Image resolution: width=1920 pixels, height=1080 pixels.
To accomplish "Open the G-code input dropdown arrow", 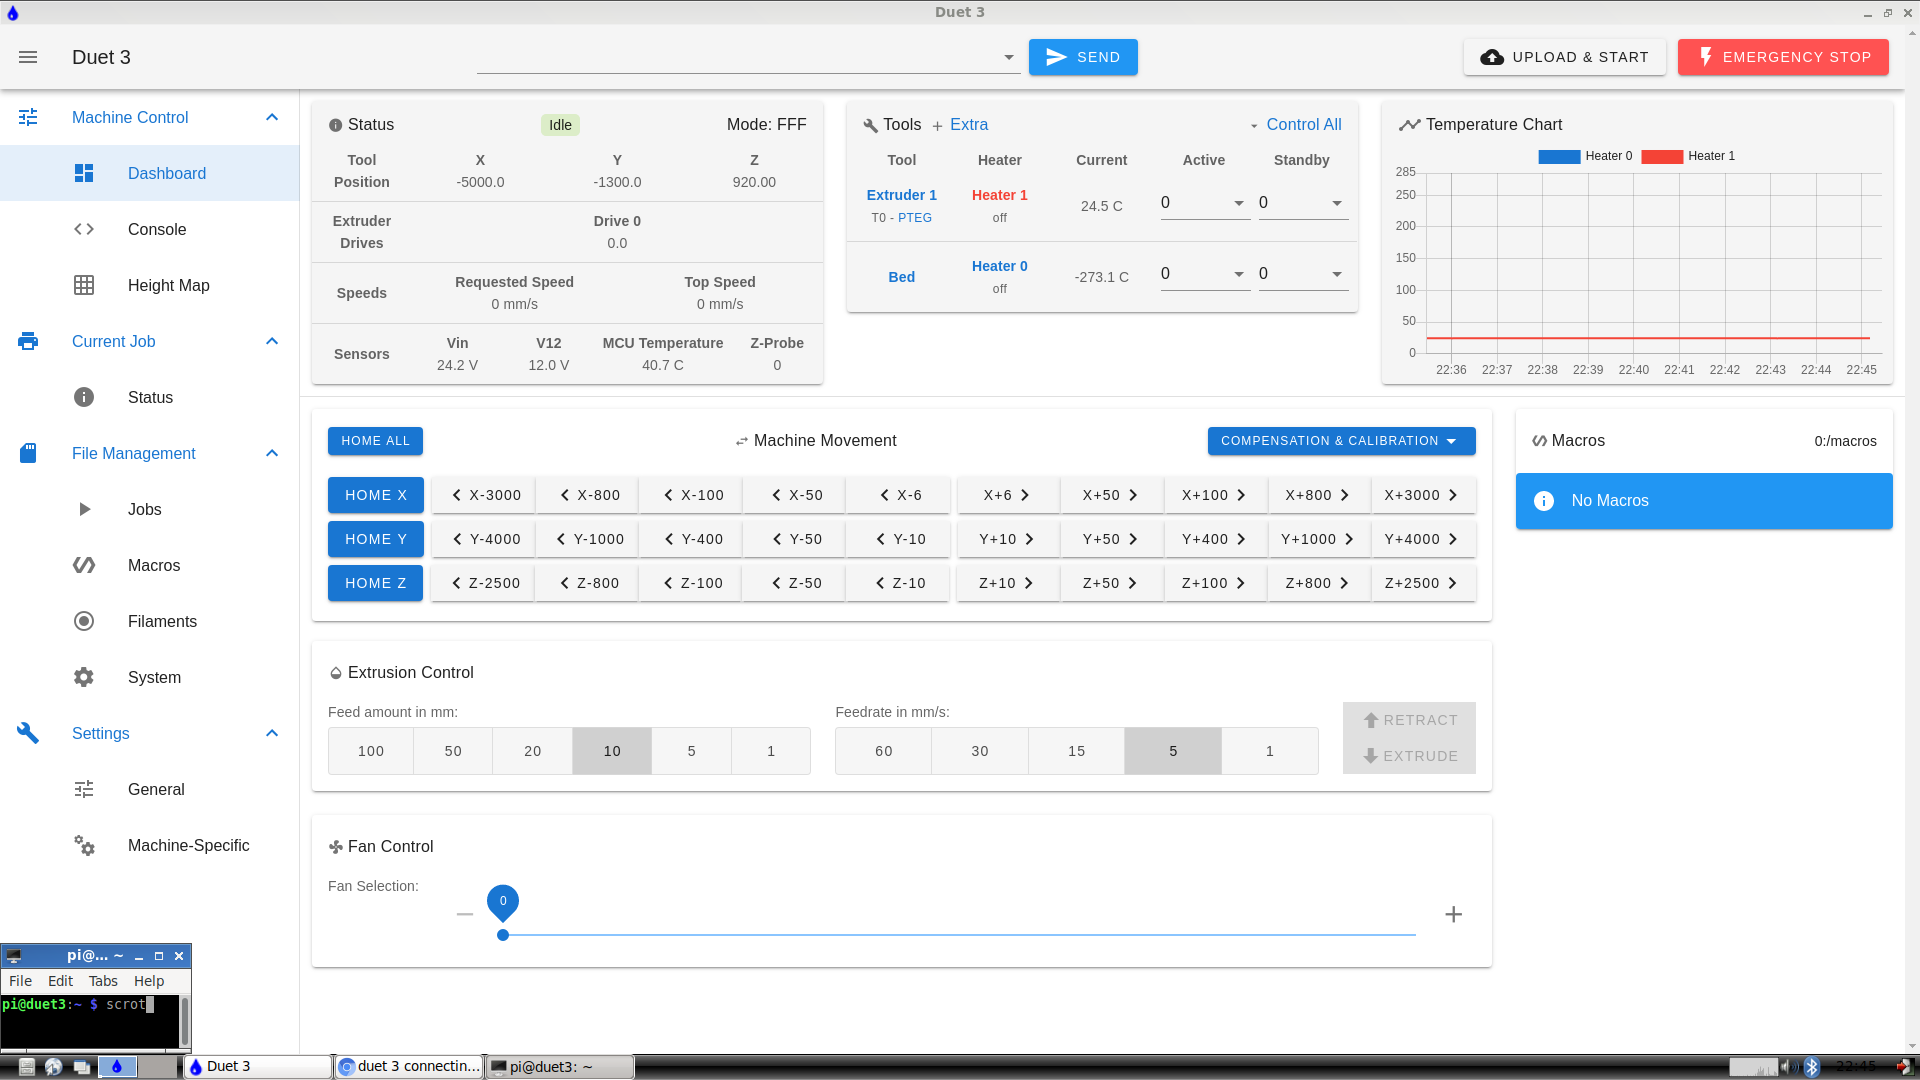I will [x=1009, y=58].
